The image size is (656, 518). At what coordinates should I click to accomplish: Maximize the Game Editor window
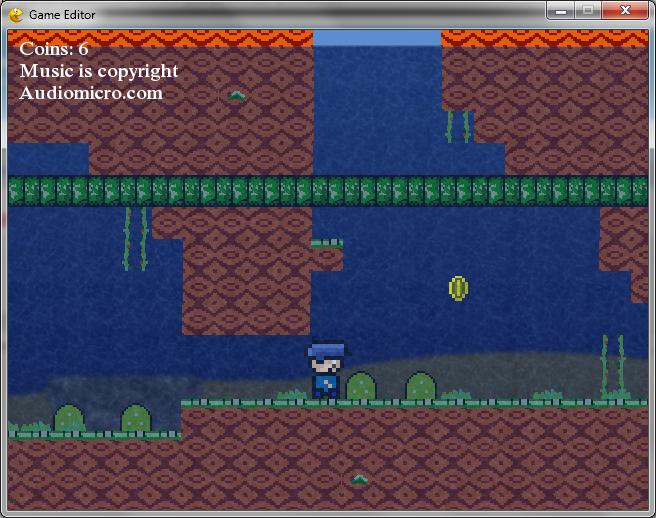coord(588,10)
